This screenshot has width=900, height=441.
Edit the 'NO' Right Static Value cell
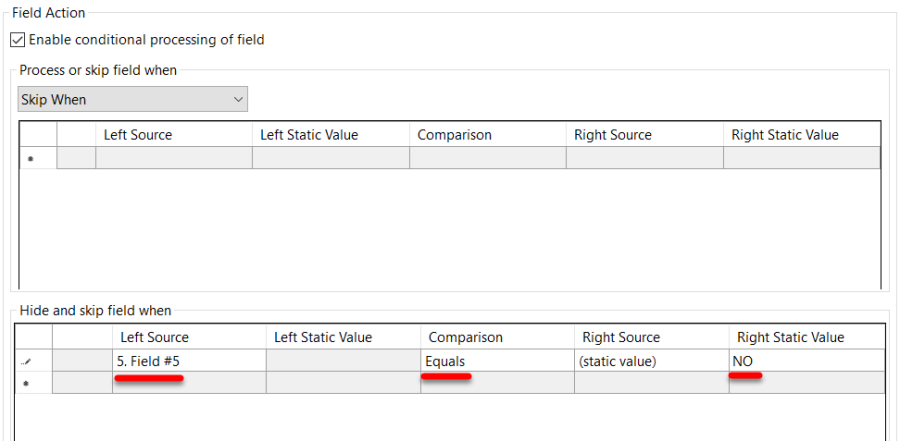[806, 361]
